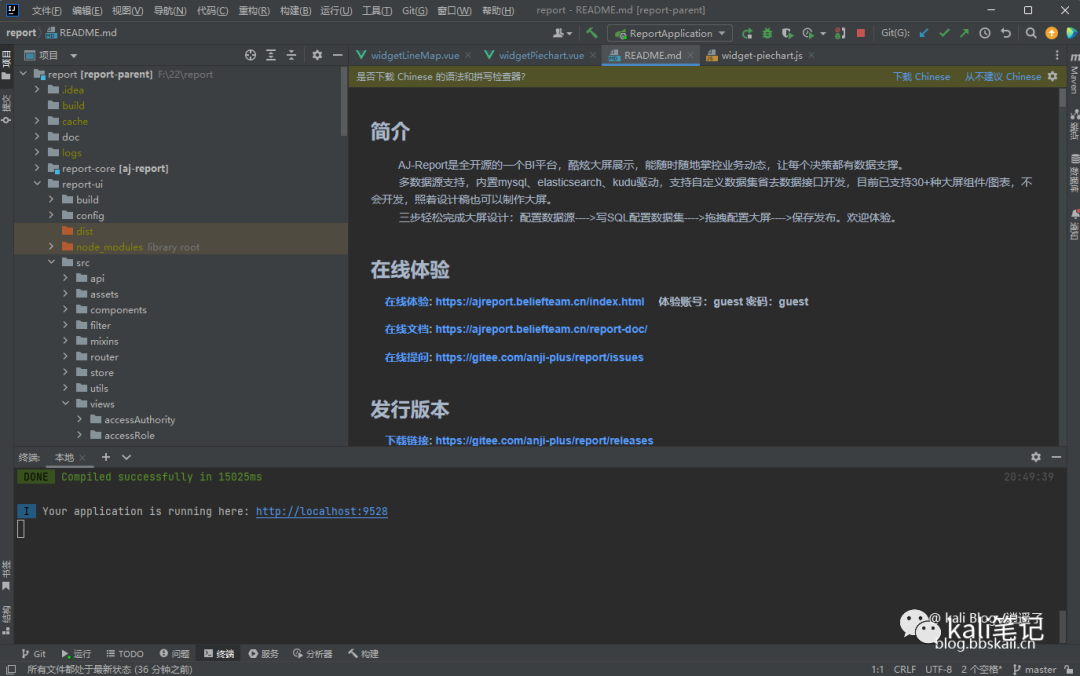
Task: Switch to widgetPiechart.vue tab
Action: (541, 55)
